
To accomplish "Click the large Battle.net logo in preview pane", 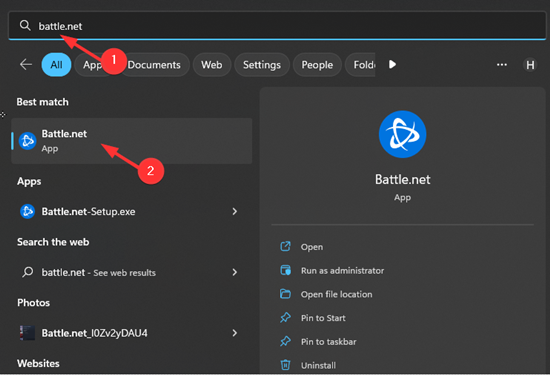I will click(402, 134).
